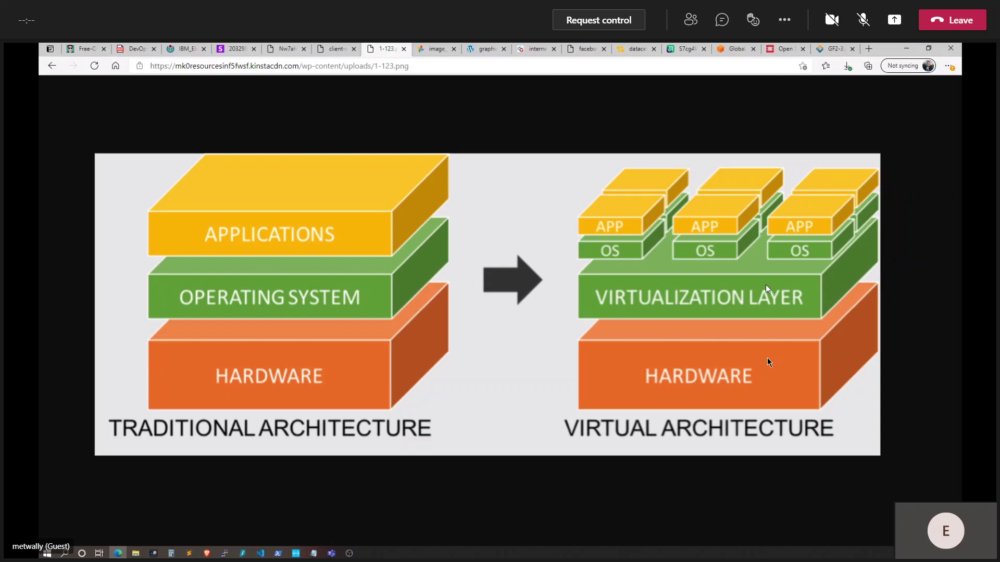
Task: Open browser settings ellipsis menu
Action: click(950, 66)
